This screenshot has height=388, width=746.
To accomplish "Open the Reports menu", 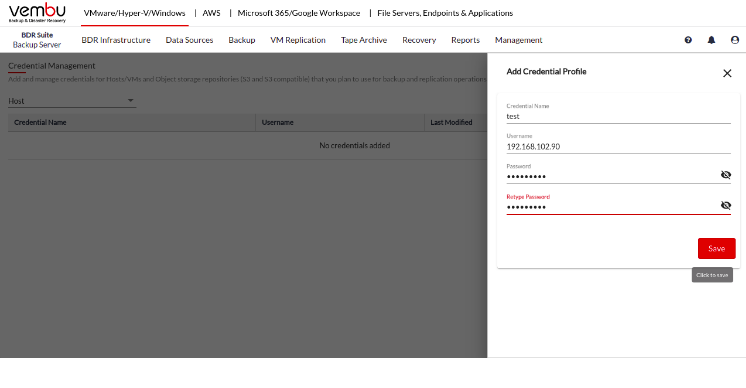I will (x=465, y=40).
